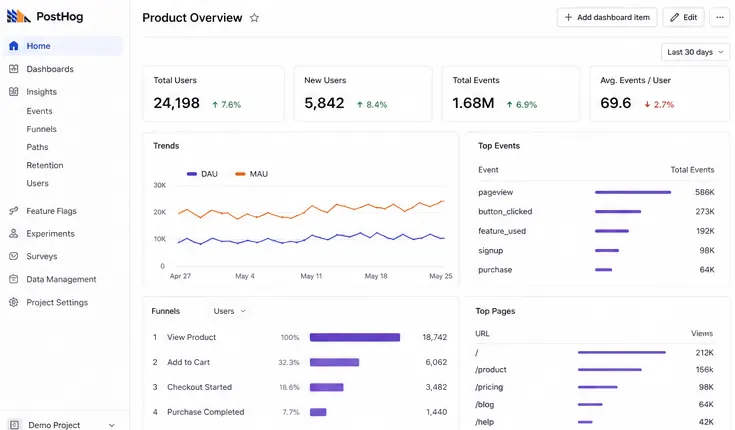The image size is (735, 430).
Task: Toggle the DAU legend swatch
Action: click(x=192, y=174)
